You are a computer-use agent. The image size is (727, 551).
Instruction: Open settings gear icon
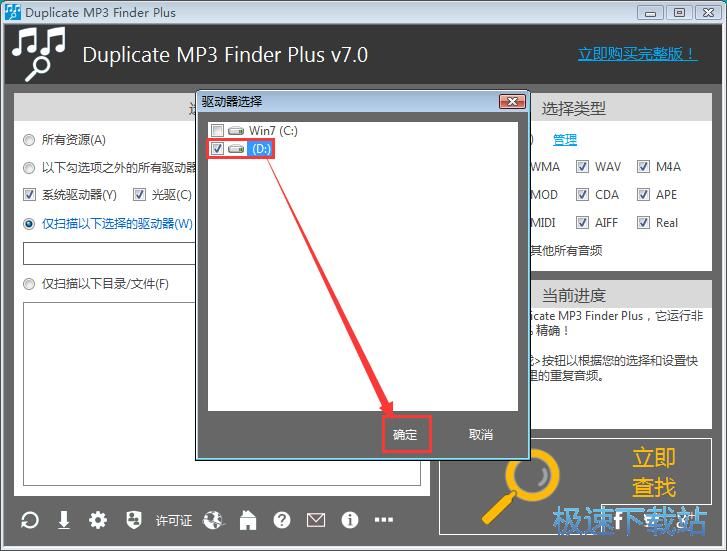pos(98,520)
